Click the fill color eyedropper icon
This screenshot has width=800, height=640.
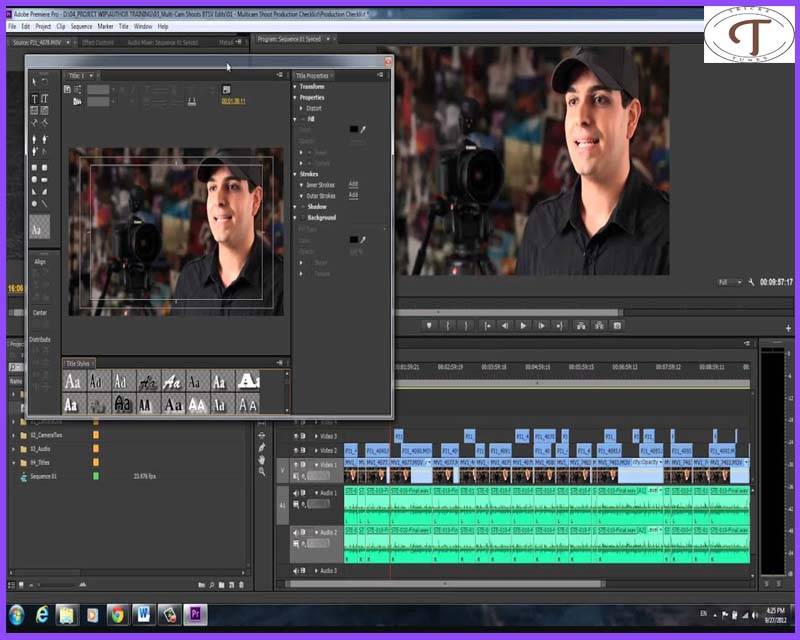[x=363, y=130]
